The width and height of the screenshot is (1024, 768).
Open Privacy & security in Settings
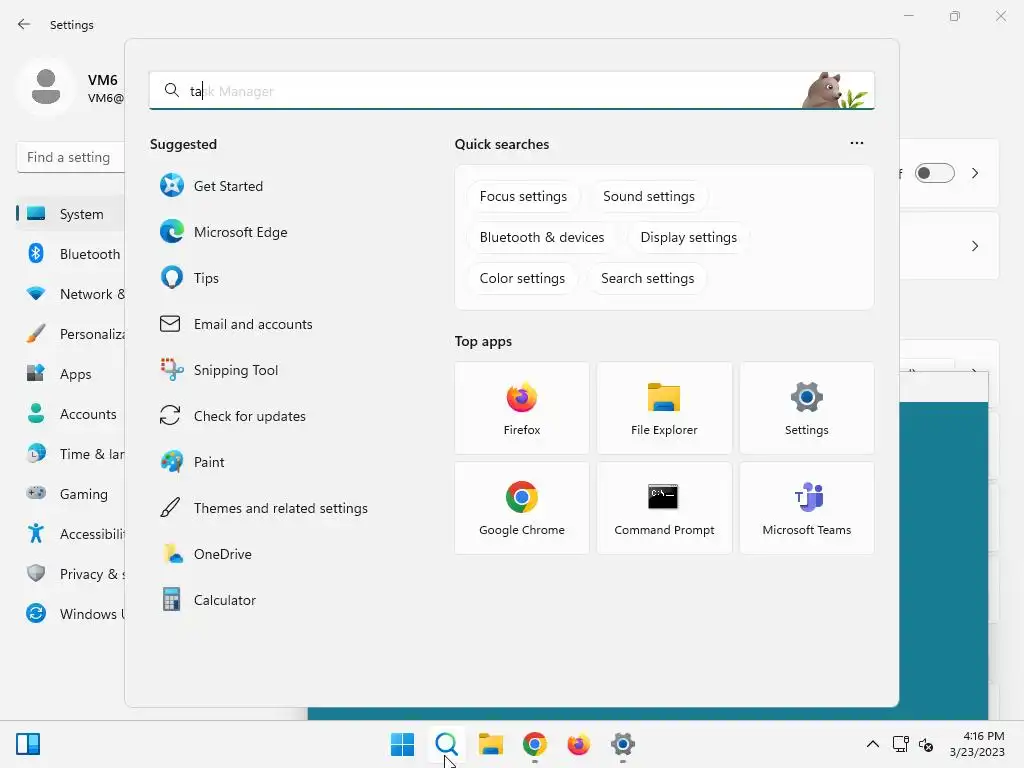point(71,573)
